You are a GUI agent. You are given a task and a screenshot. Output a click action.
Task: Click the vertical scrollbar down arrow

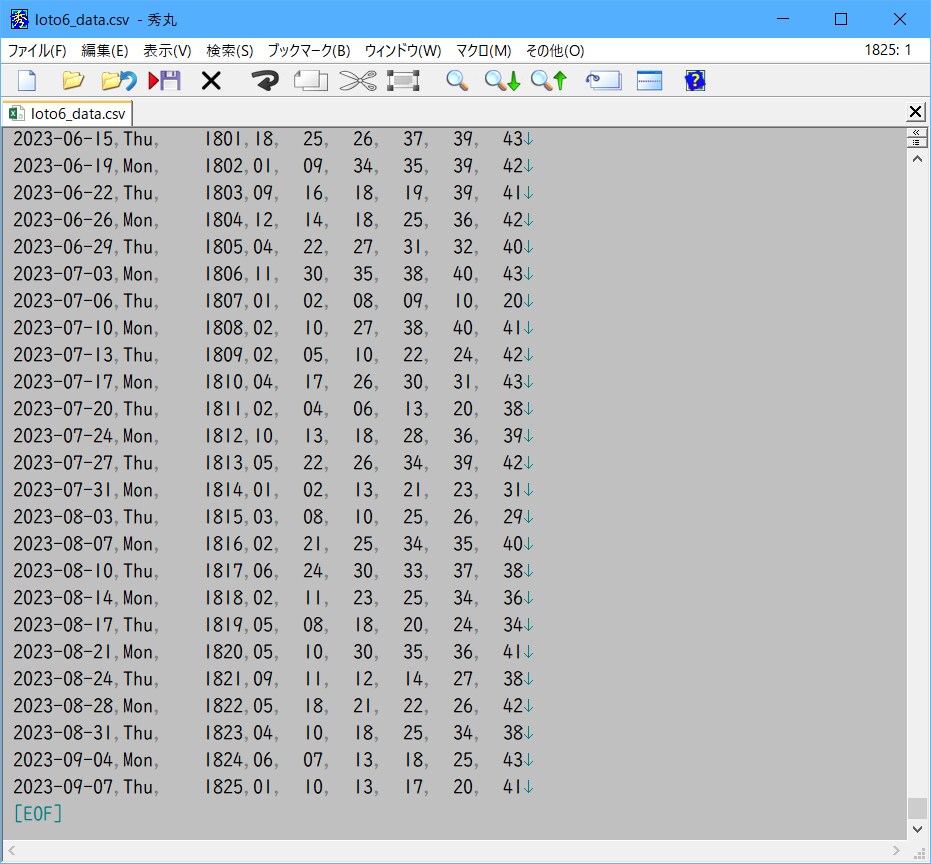click(917, 829)
